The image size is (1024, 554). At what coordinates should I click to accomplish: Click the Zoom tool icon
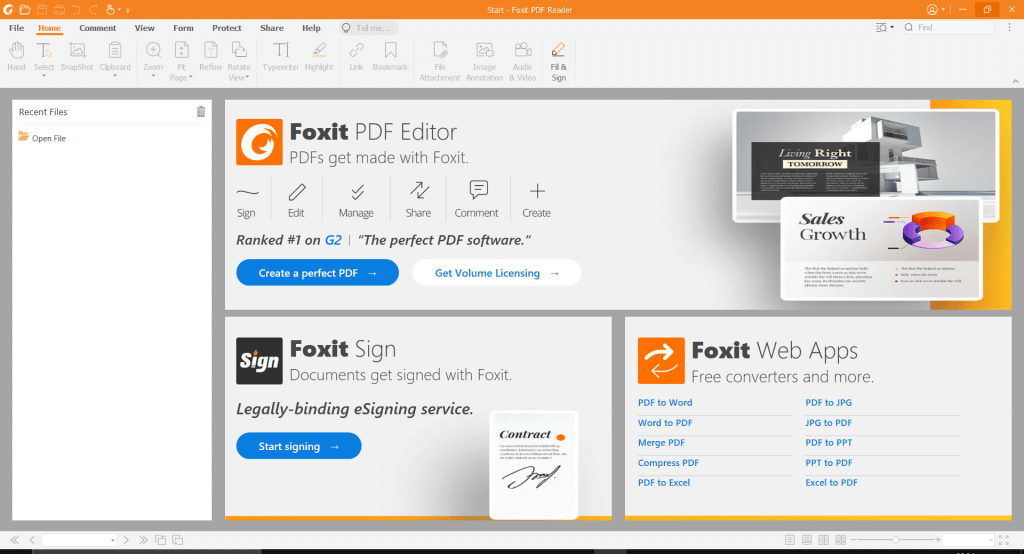coord(153,51)
